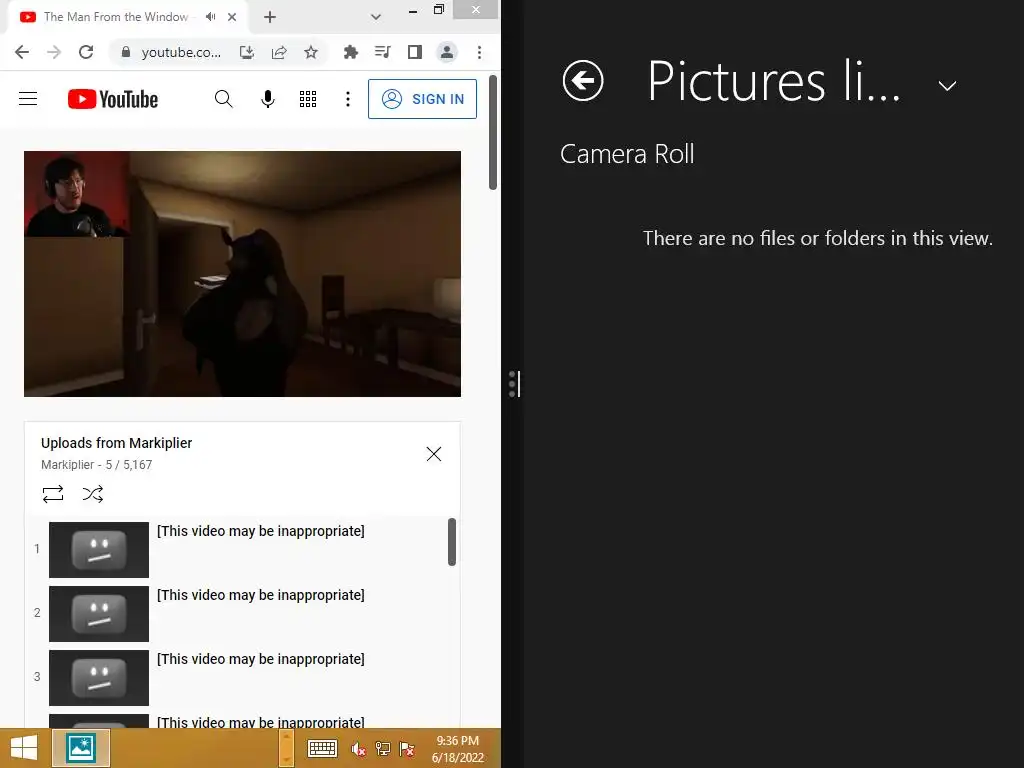Click the video player
The image size is (1024, 768).
coord(242,274)
